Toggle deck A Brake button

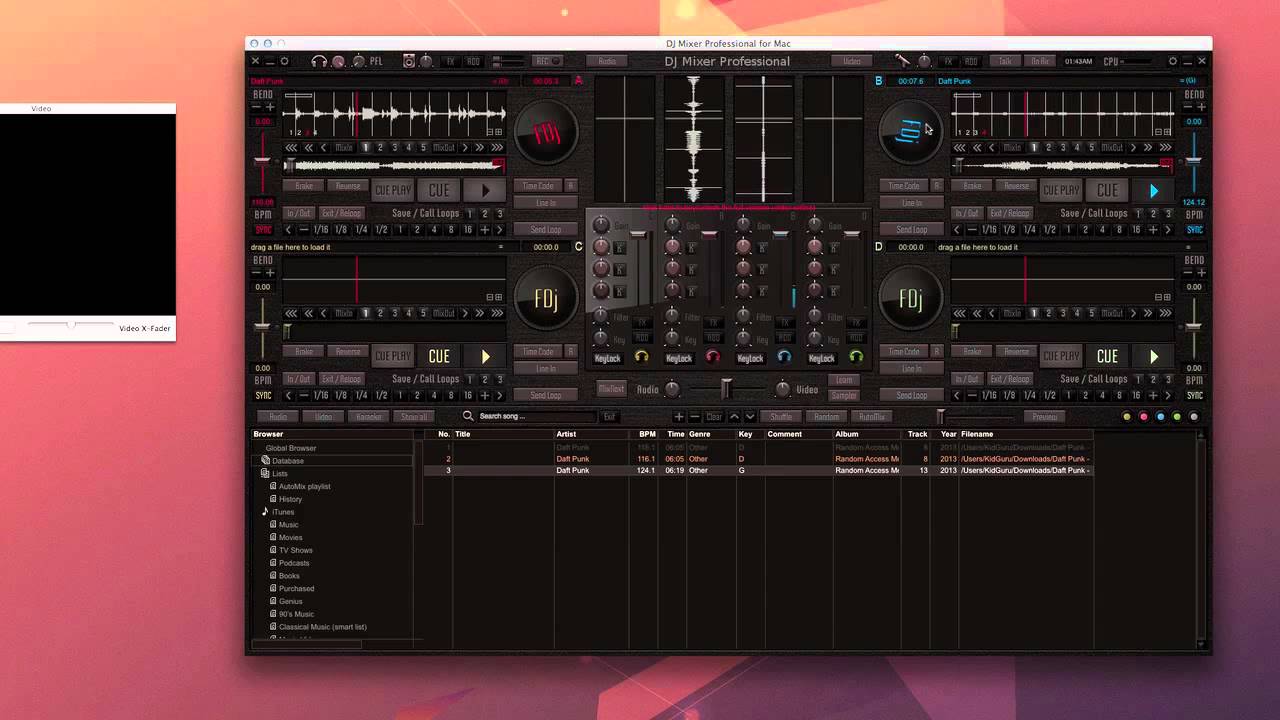[304, 186]
